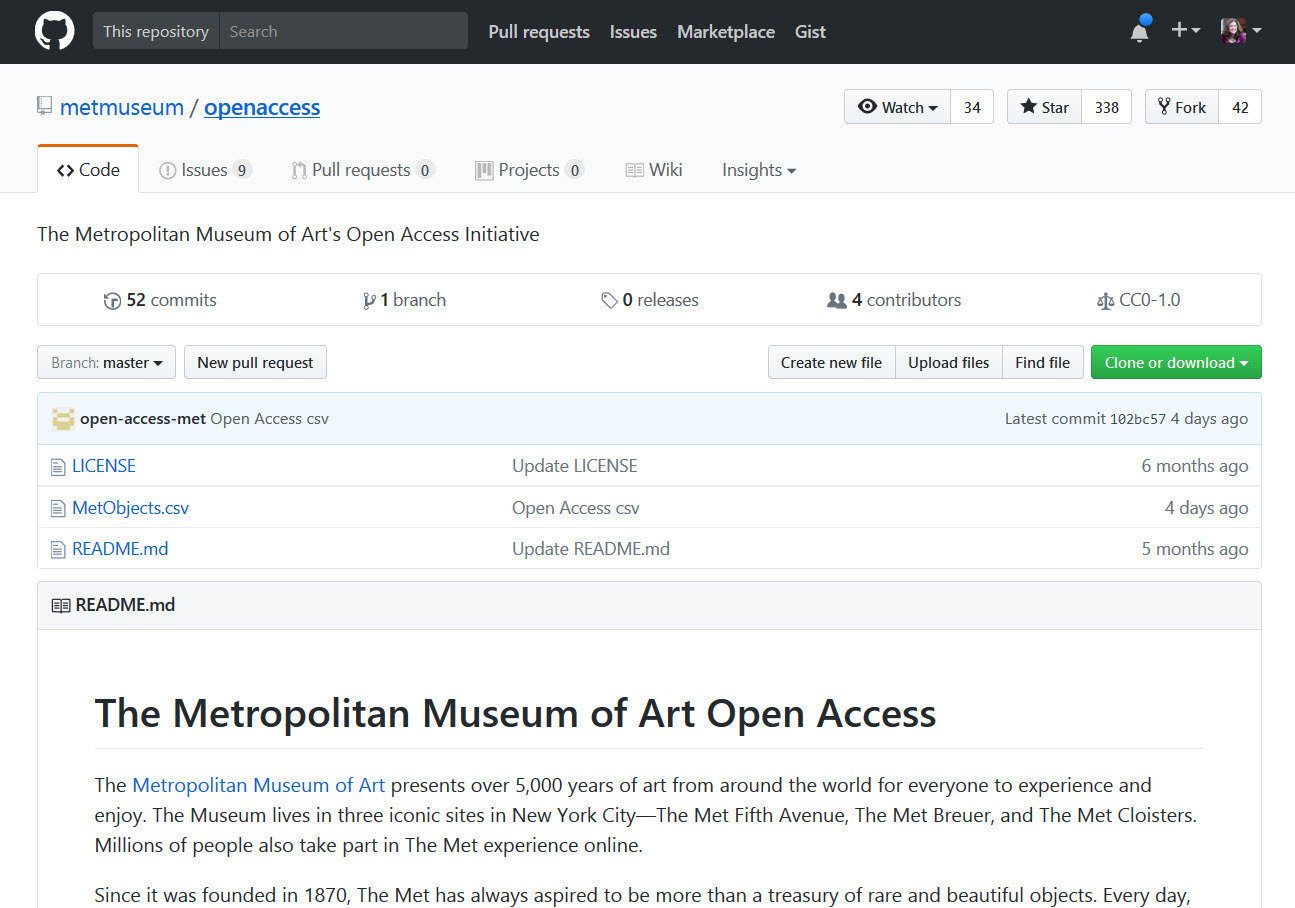
Task: Click the LICENSE file icon
Action: [x=58, y=466]
